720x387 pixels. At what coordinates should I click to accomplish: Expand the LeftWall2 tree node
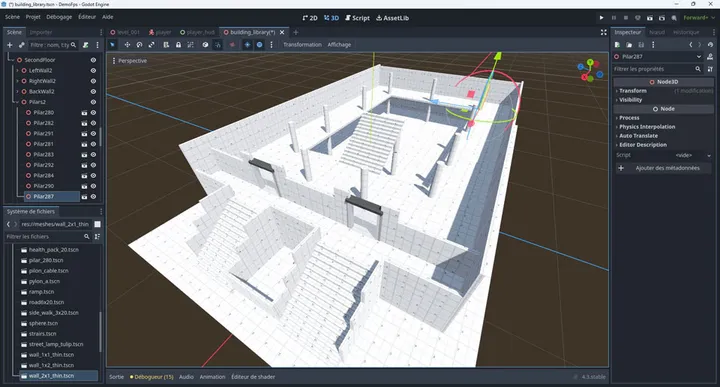pyautogui.click(x=17, y=71)
